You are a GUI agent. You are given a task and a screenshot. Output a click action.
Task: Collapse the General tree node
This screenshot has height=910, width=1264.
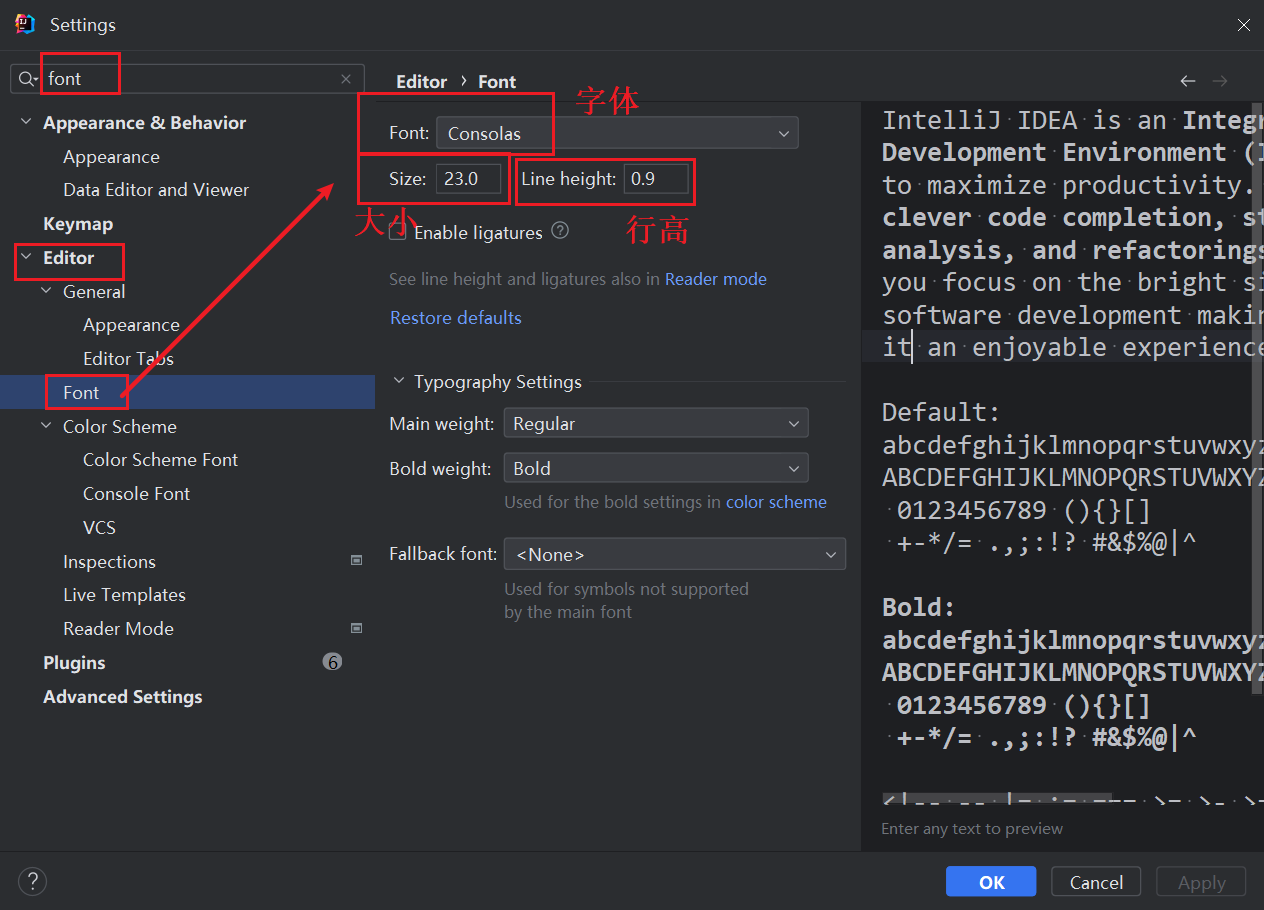pos(46,291)
